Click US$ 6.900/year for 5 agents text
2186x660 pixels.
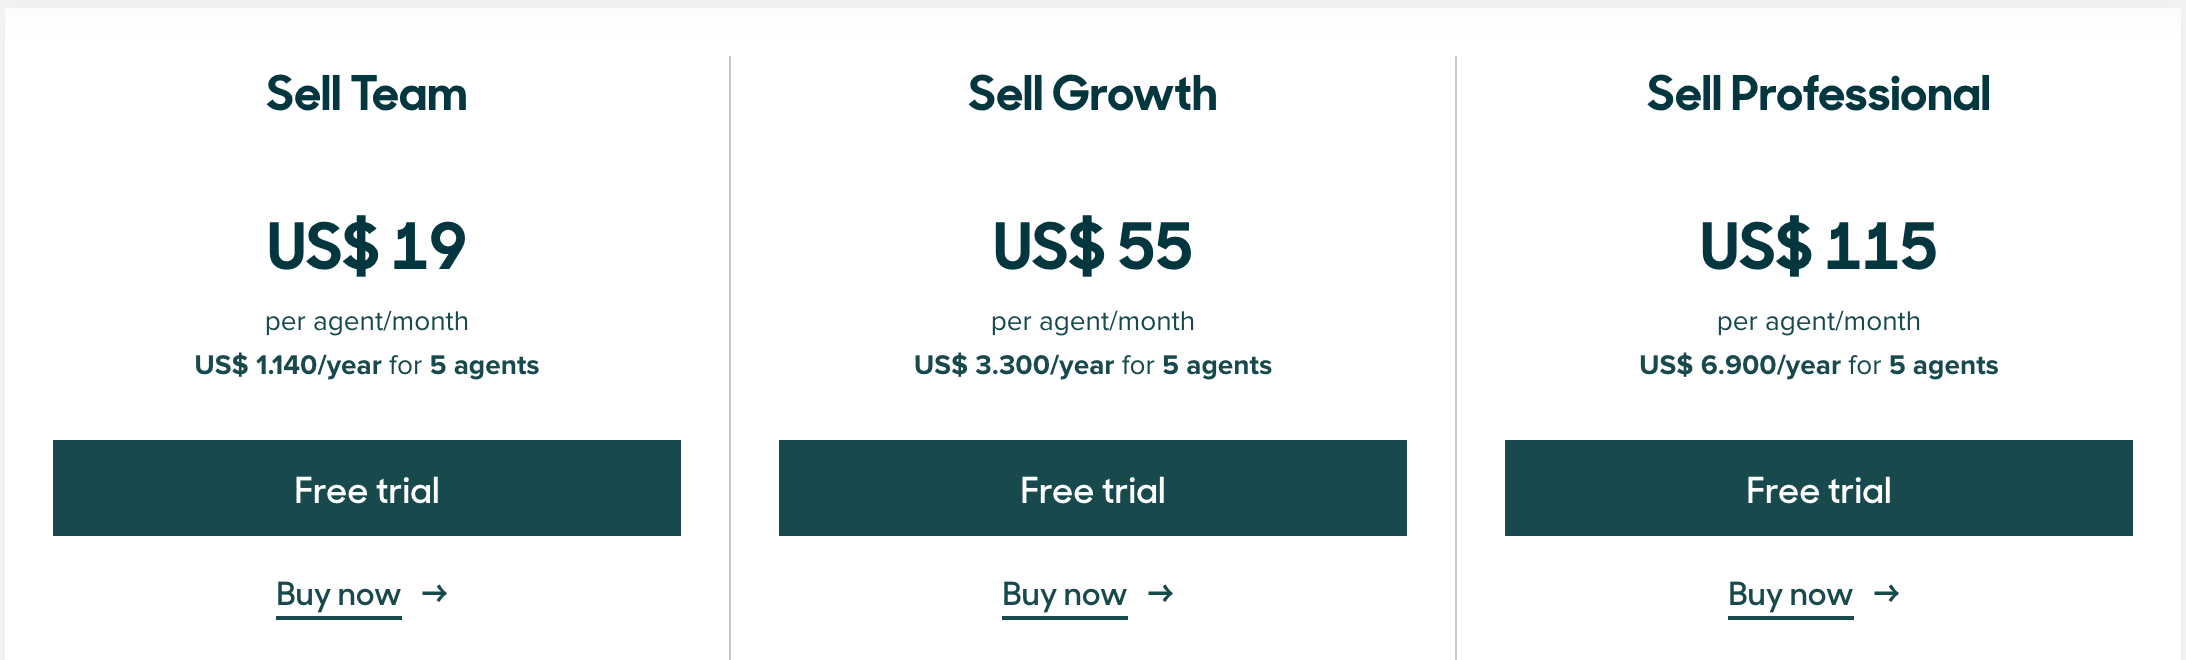click(x=1819, y=365)
